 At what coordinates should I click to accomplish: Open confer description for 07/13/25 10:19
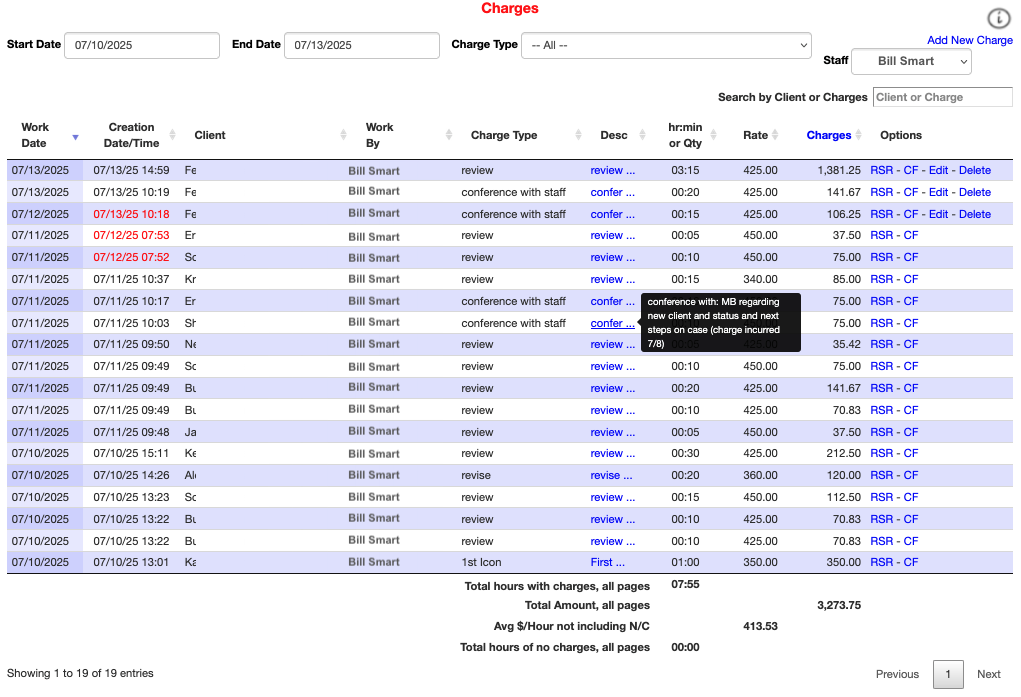tap(612, 192)
